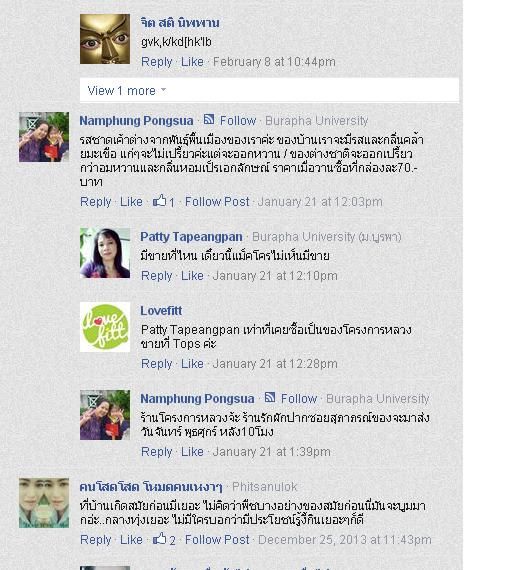Click the Follow link in the 1:39pm reply
This screenshot has width=512, height=570.
tap(299, 399)
